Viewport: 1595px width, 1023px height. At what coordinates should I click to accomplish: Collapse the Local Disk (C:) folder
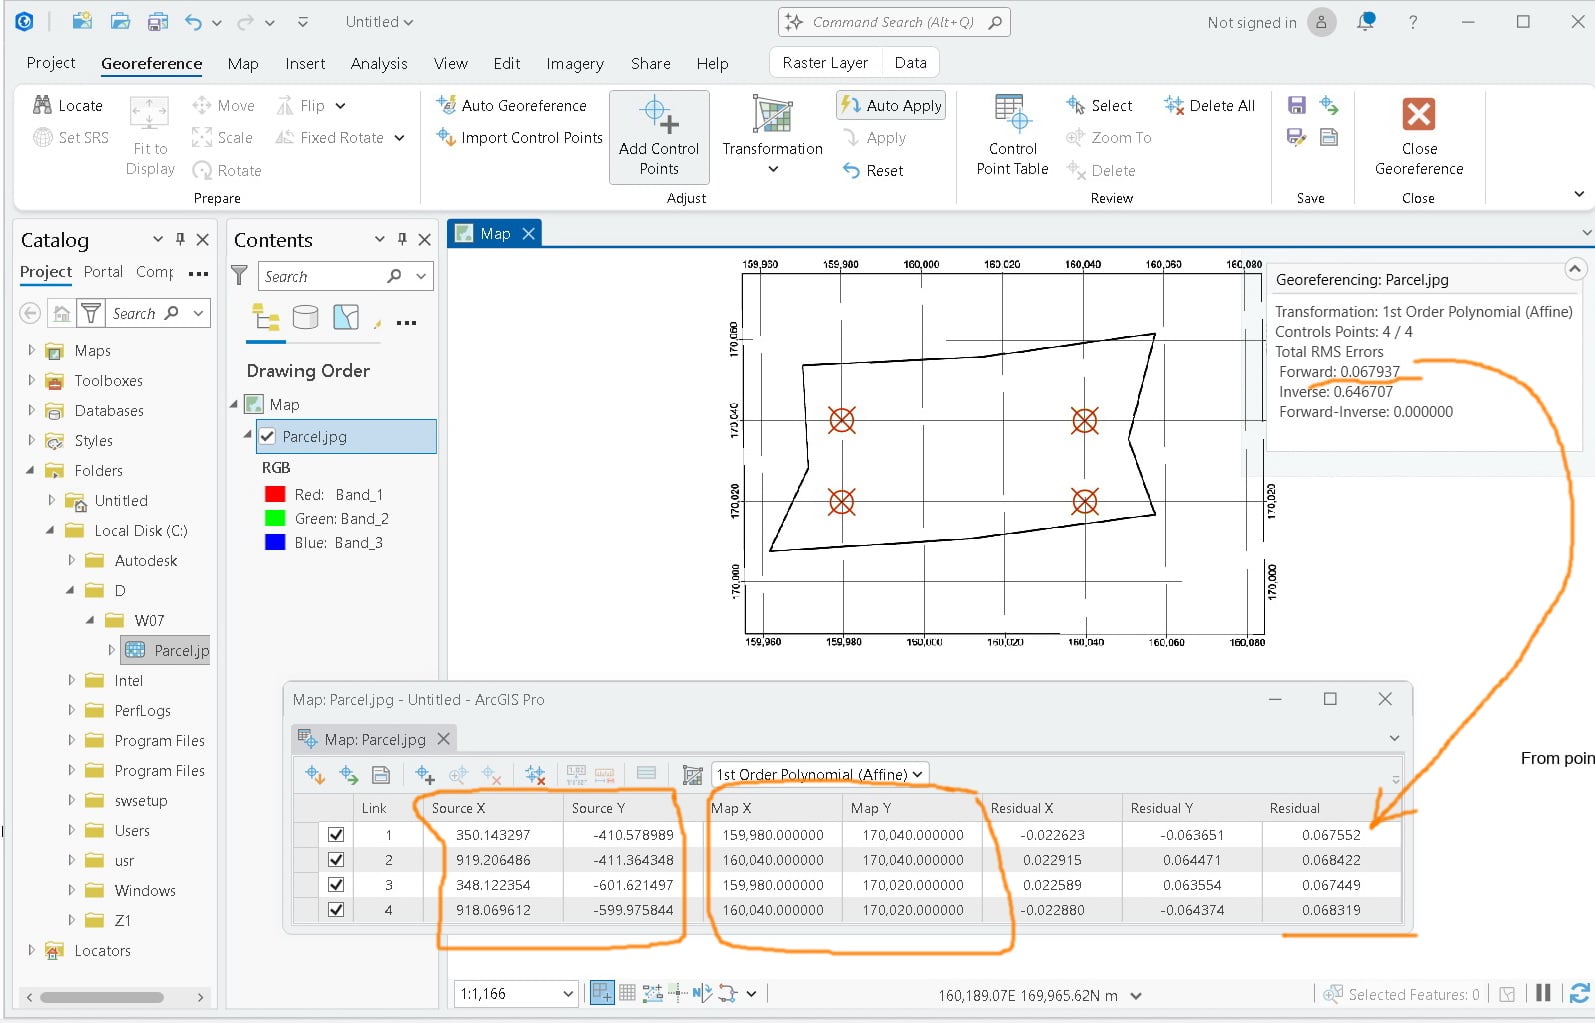pos(50,530)
